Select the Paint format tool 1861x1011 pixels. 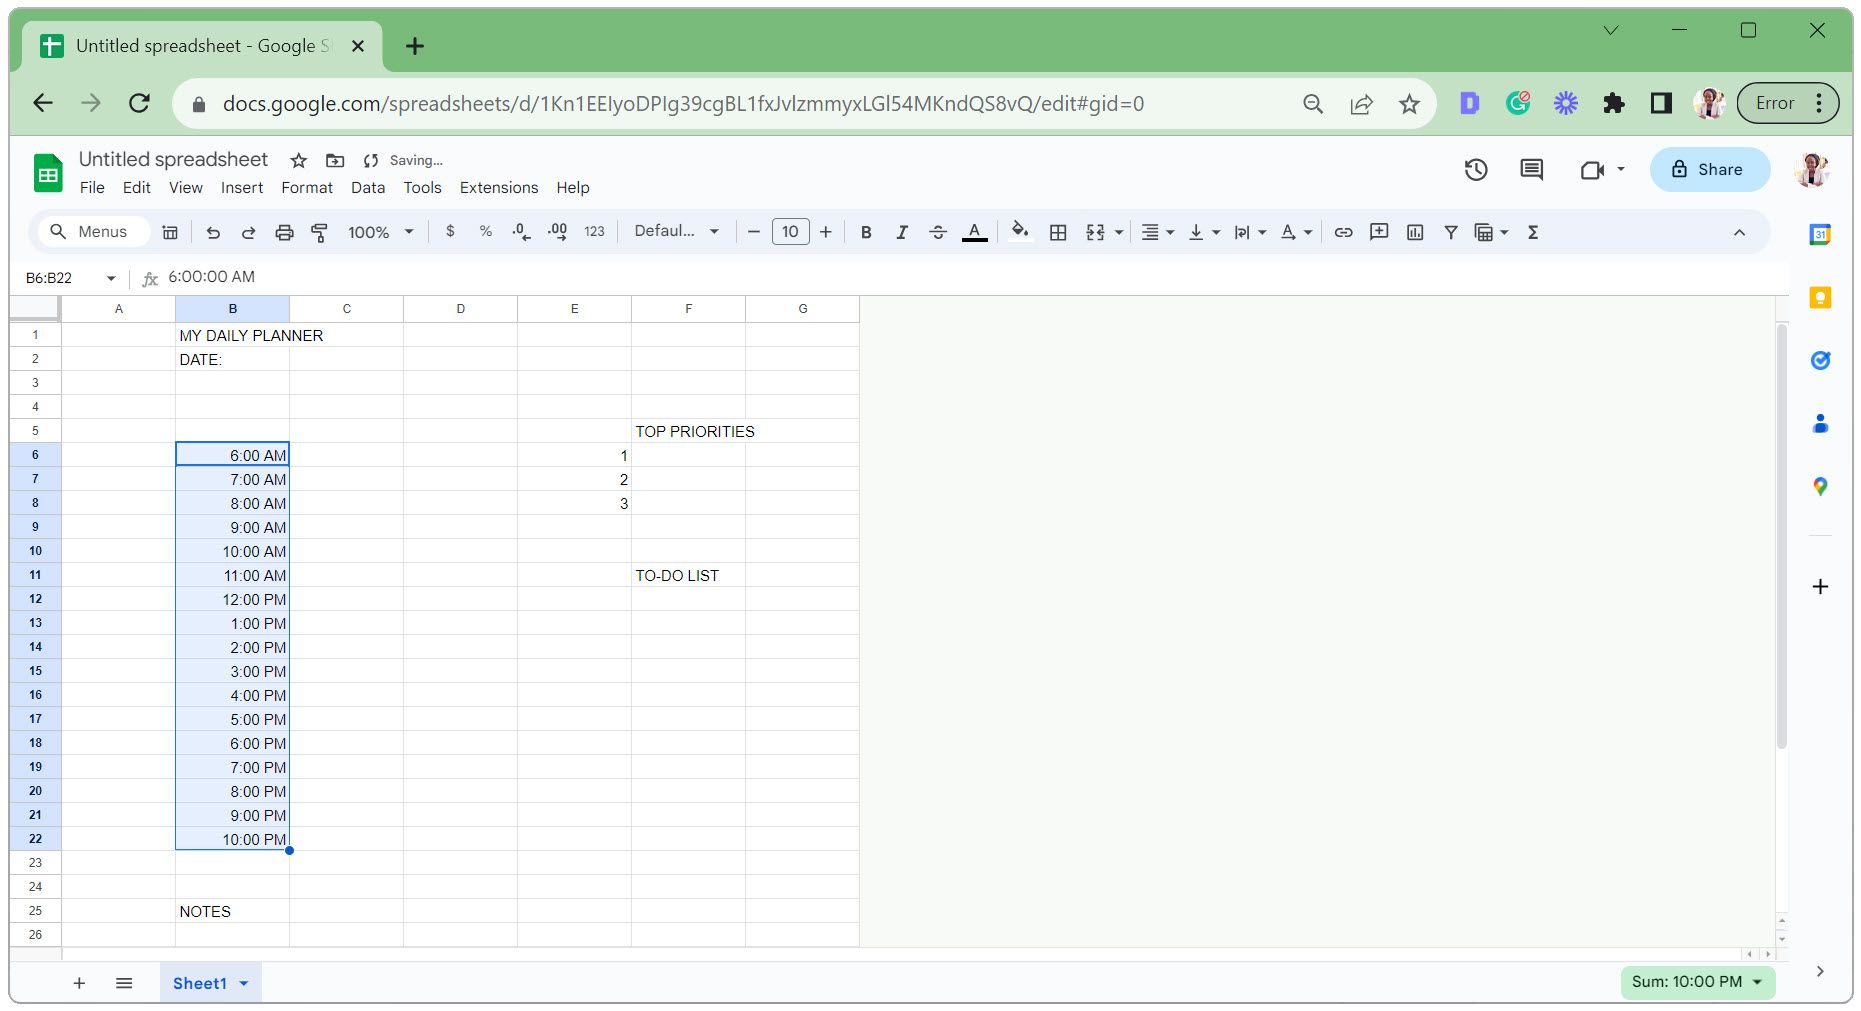[320, 232]
